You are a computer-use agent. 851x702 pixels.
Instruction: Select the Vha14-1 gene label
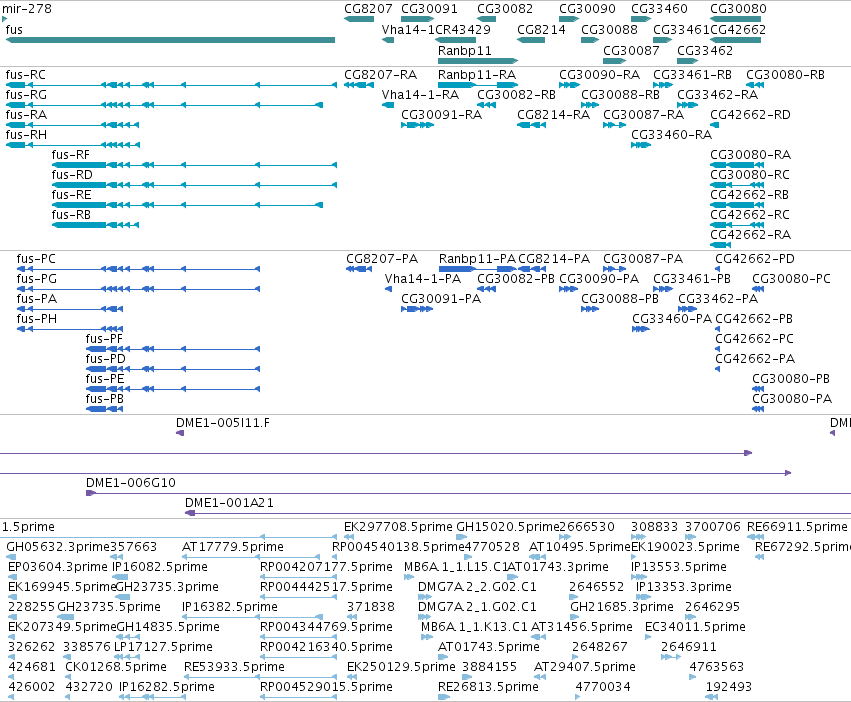(x=408, y=29)
